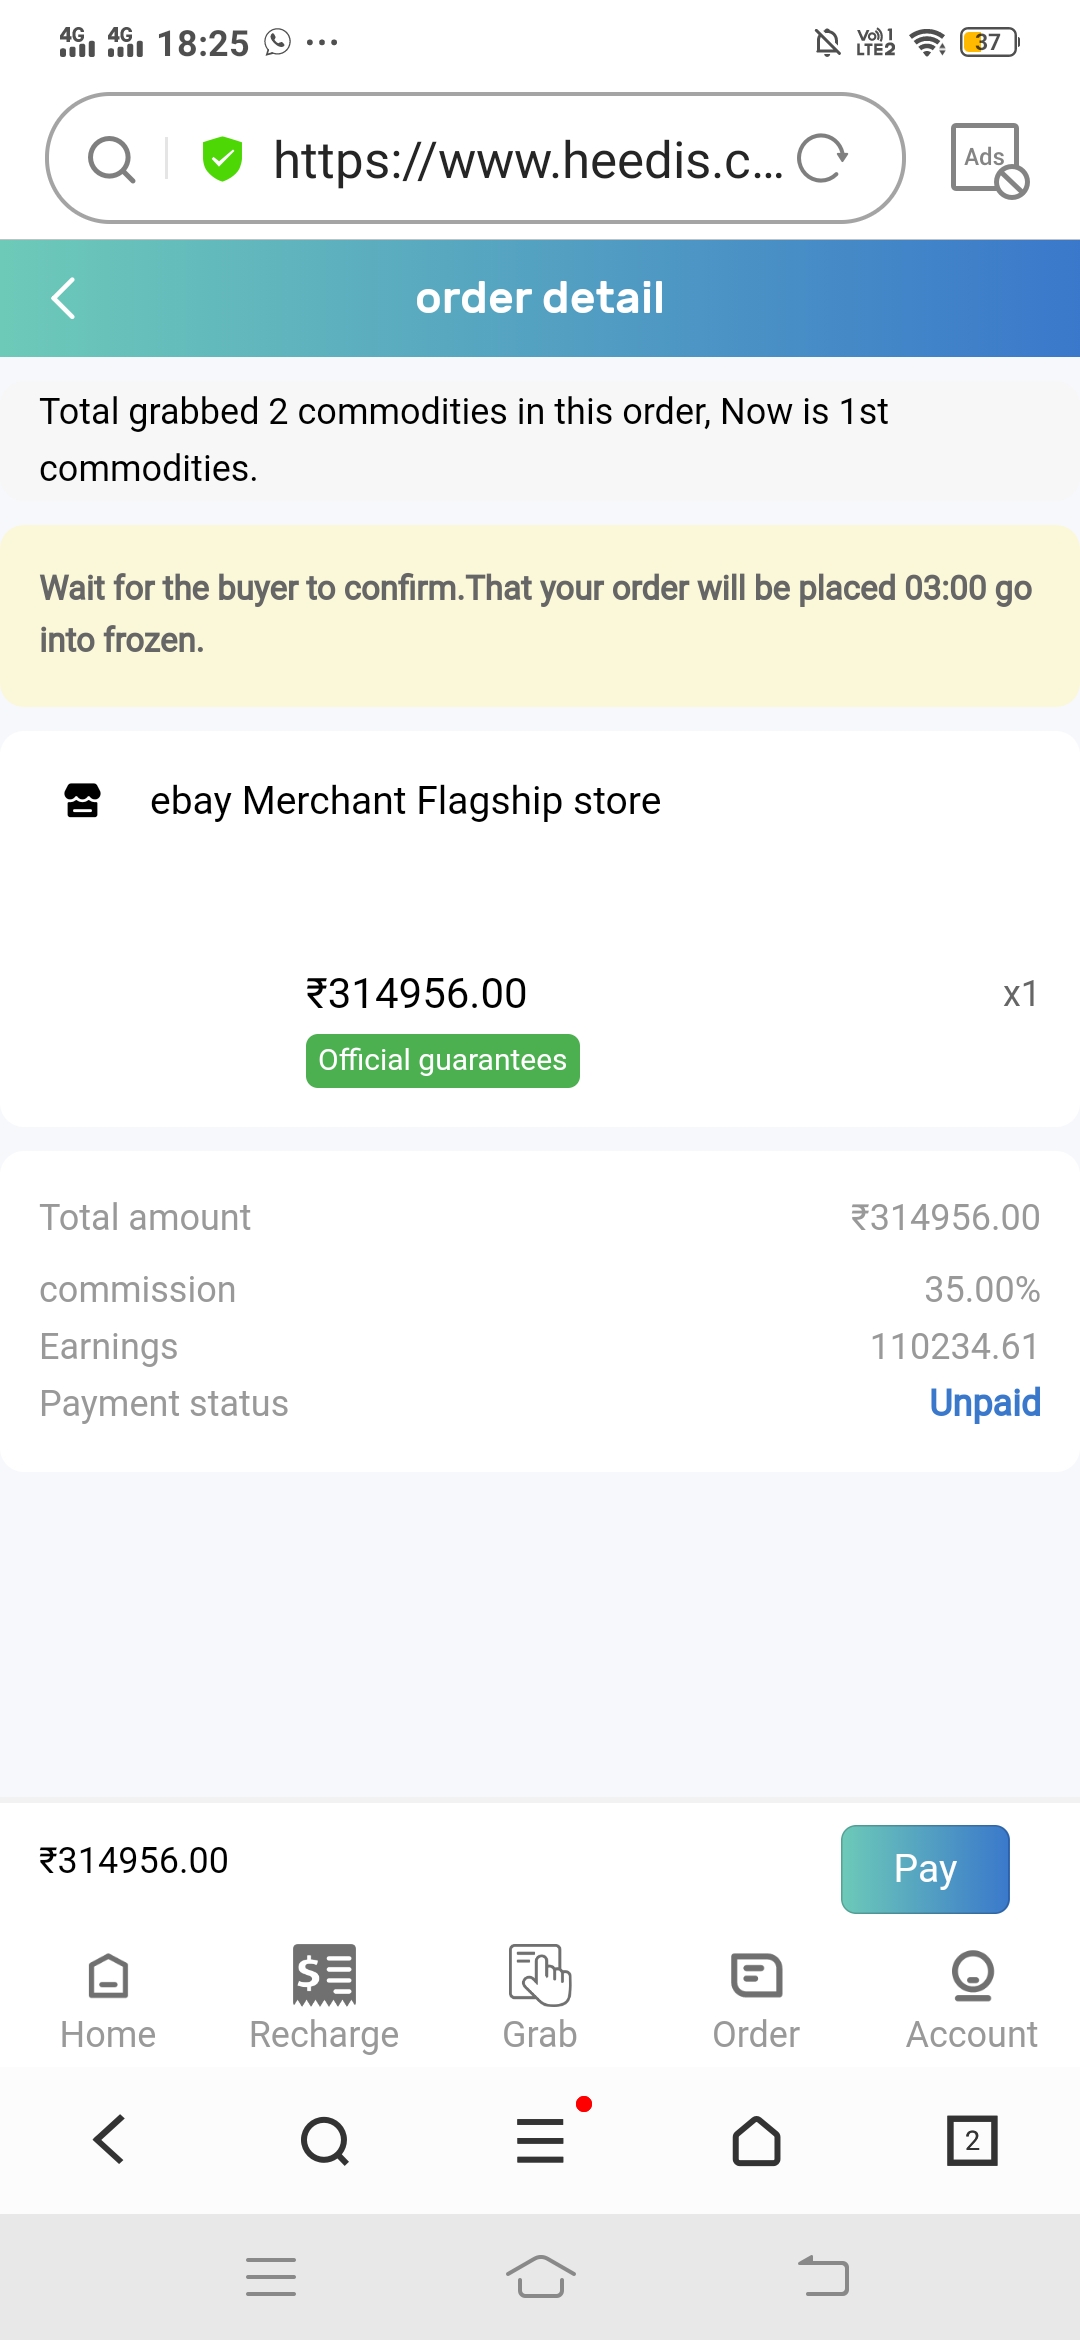This screenshot has height=2340, width=1080.
Task: Click the browser home button
Action: pyautogui.click(x=756, y=2141)
